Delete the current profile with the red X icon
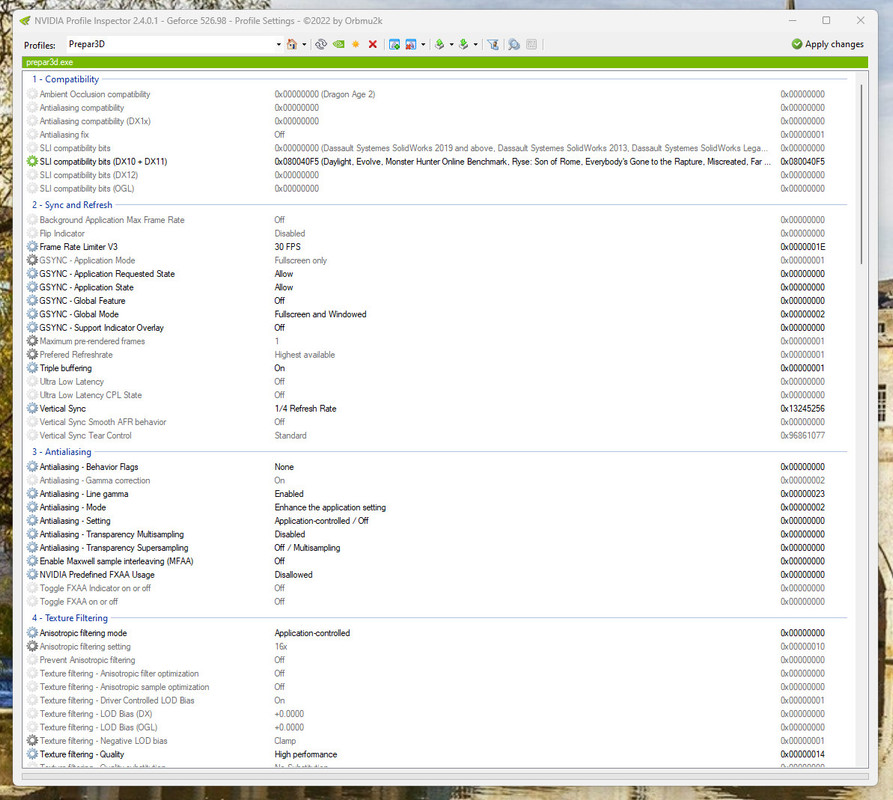 point(373,44)
